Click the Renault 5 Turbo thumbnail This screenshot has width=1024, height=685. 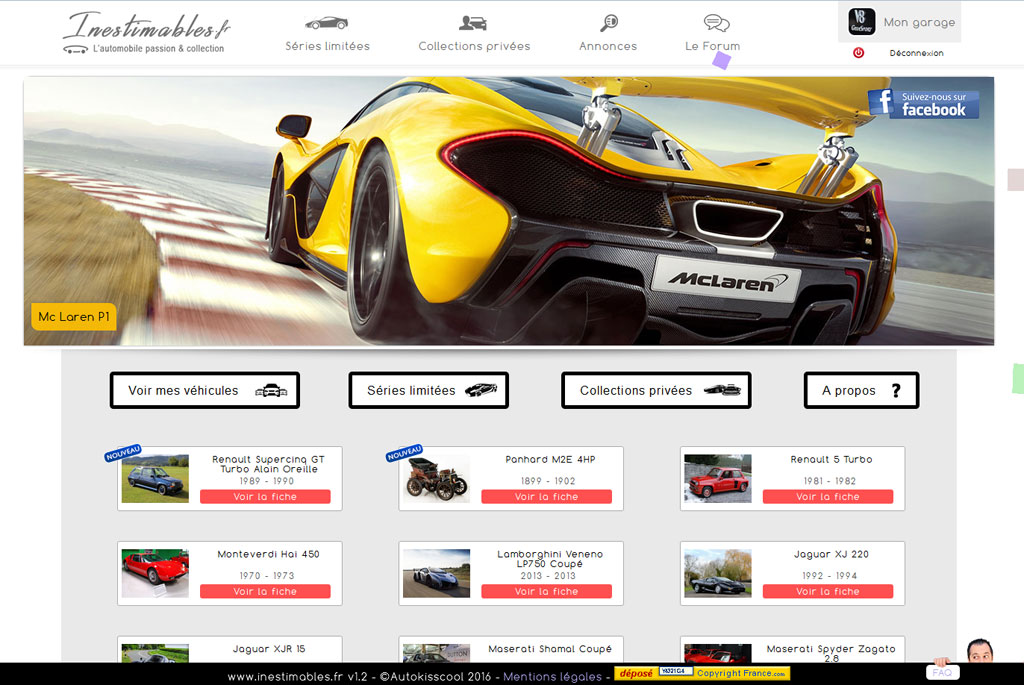[x=718, y=479]
